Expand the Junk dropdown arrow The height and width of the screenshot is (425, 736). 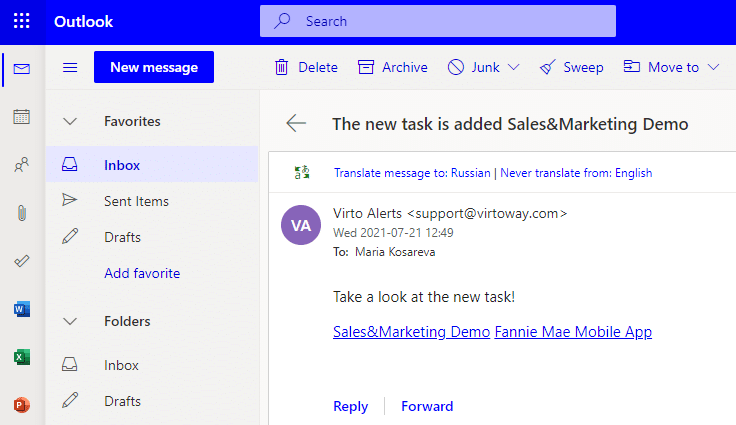coord(514,67)
